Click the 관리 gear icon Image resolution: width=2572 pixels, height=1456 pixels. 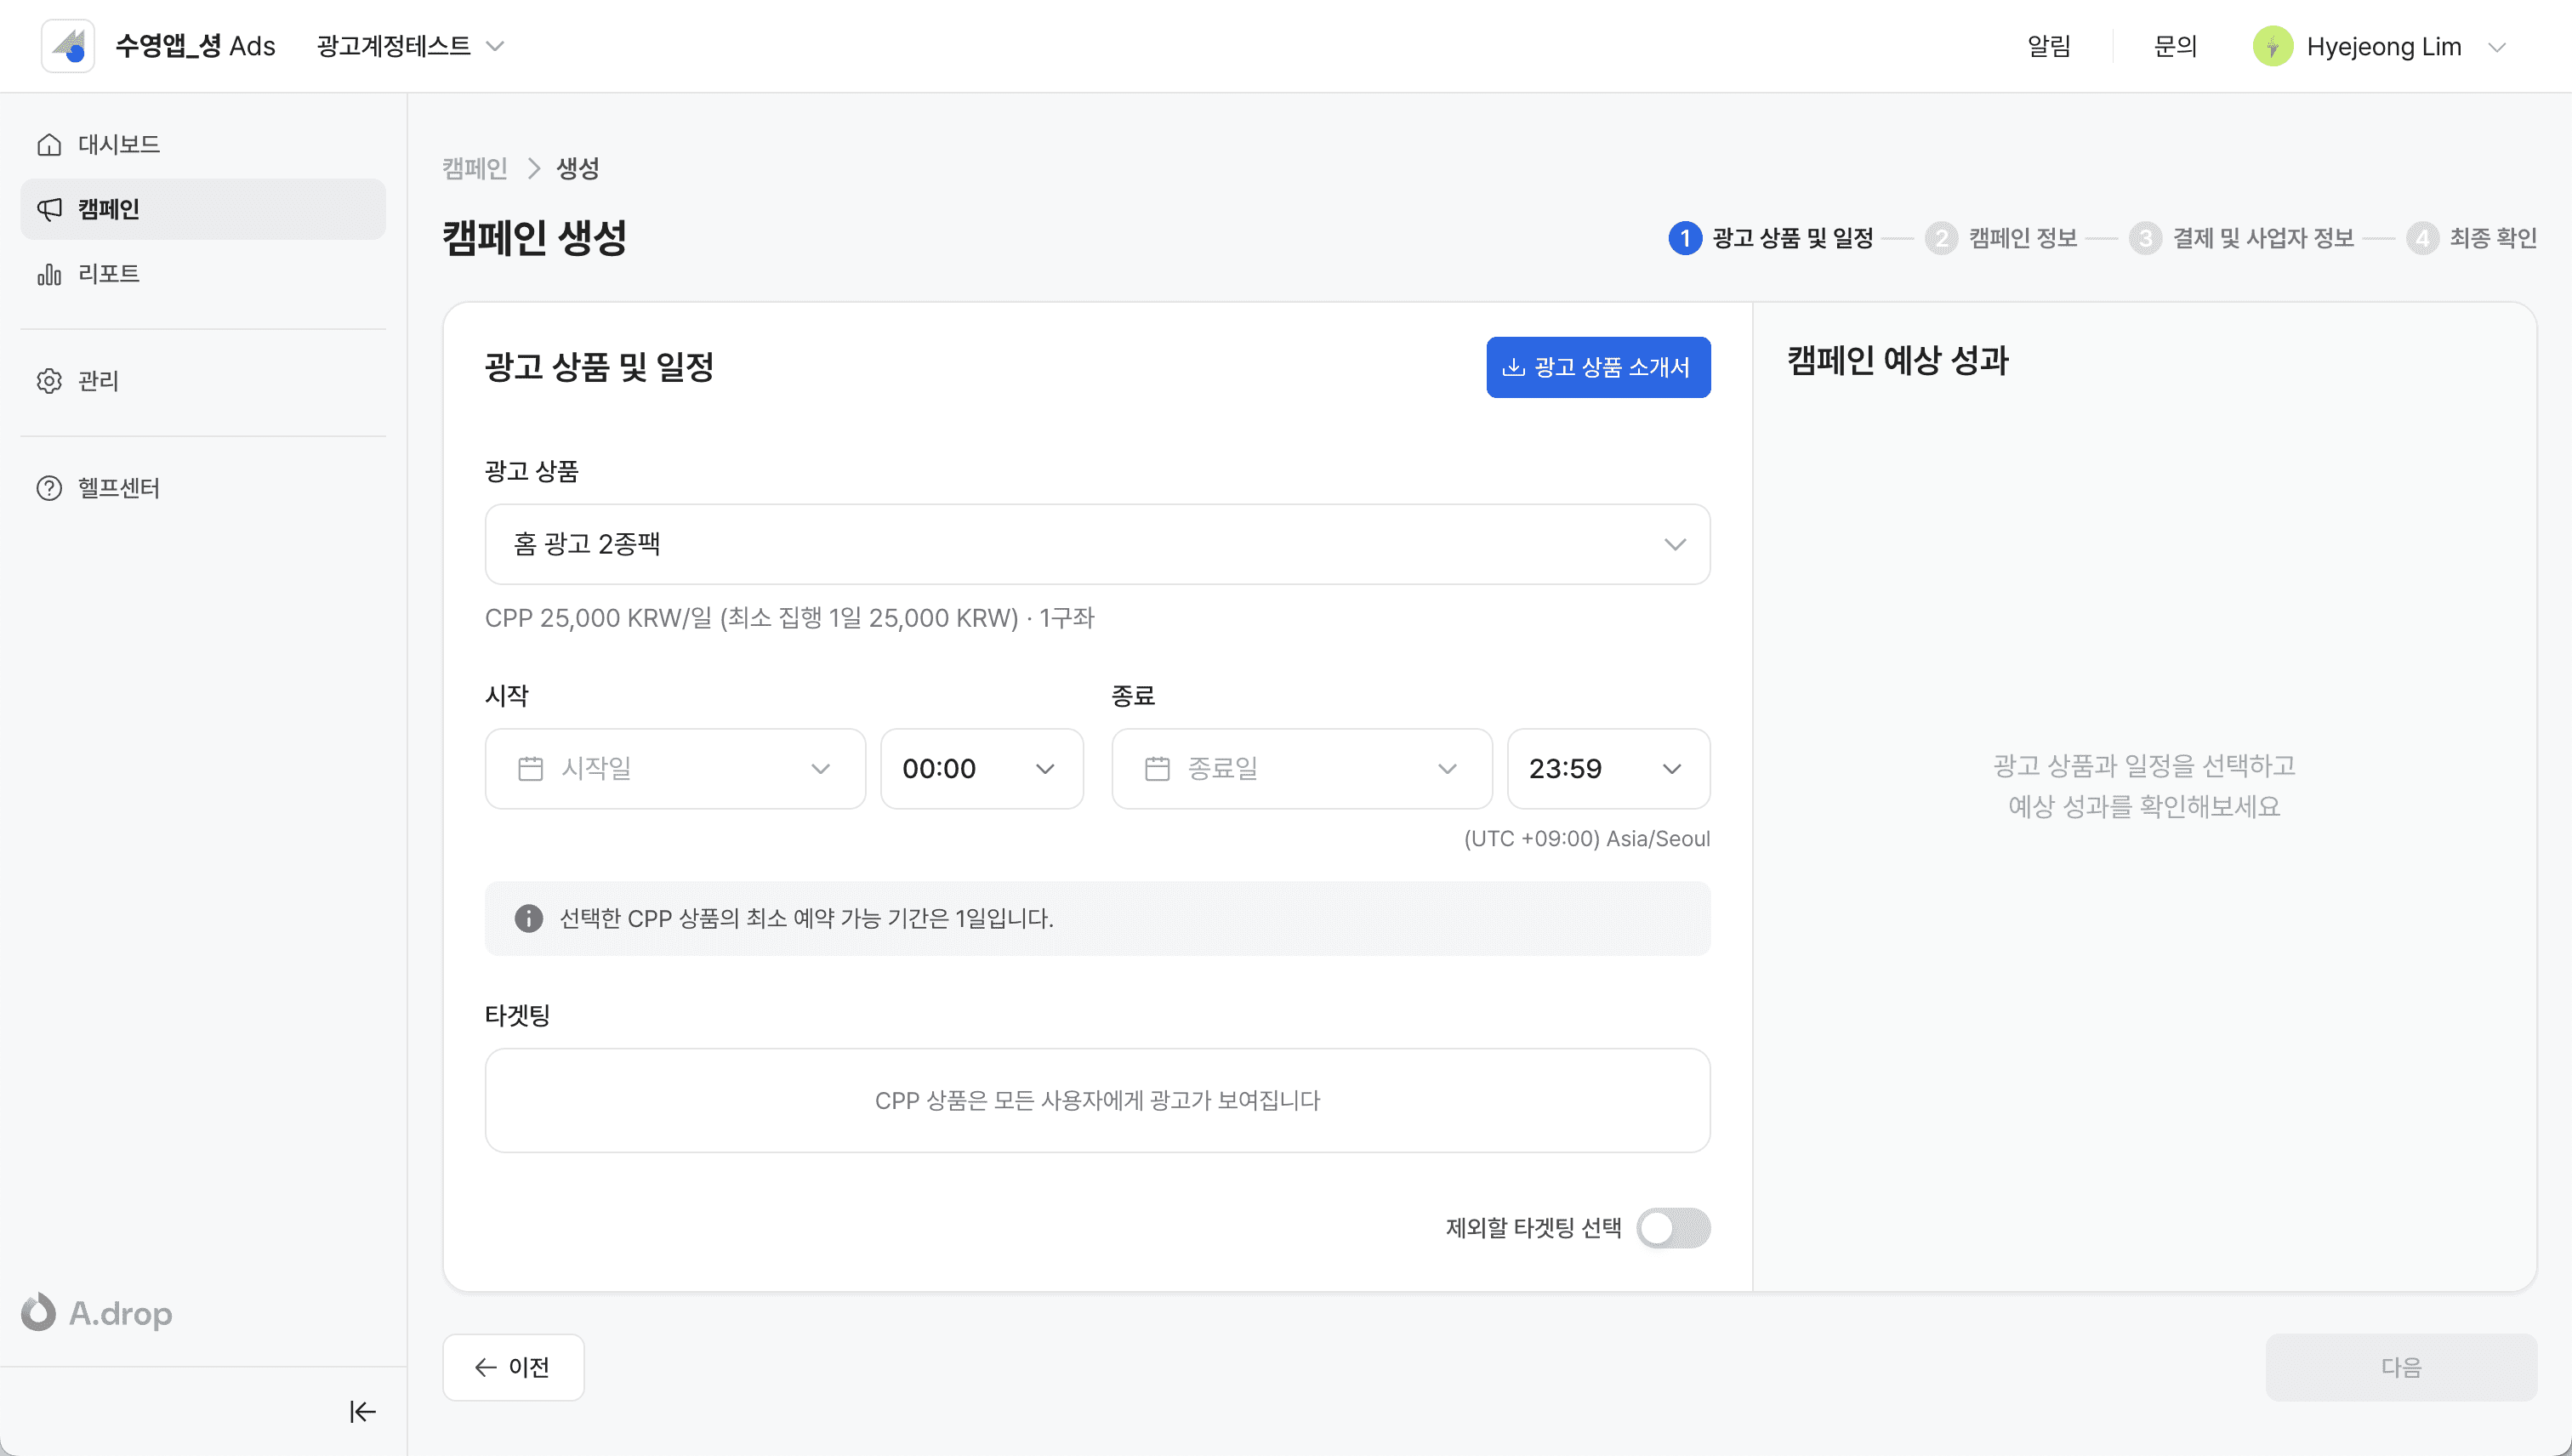click(49, 381)
